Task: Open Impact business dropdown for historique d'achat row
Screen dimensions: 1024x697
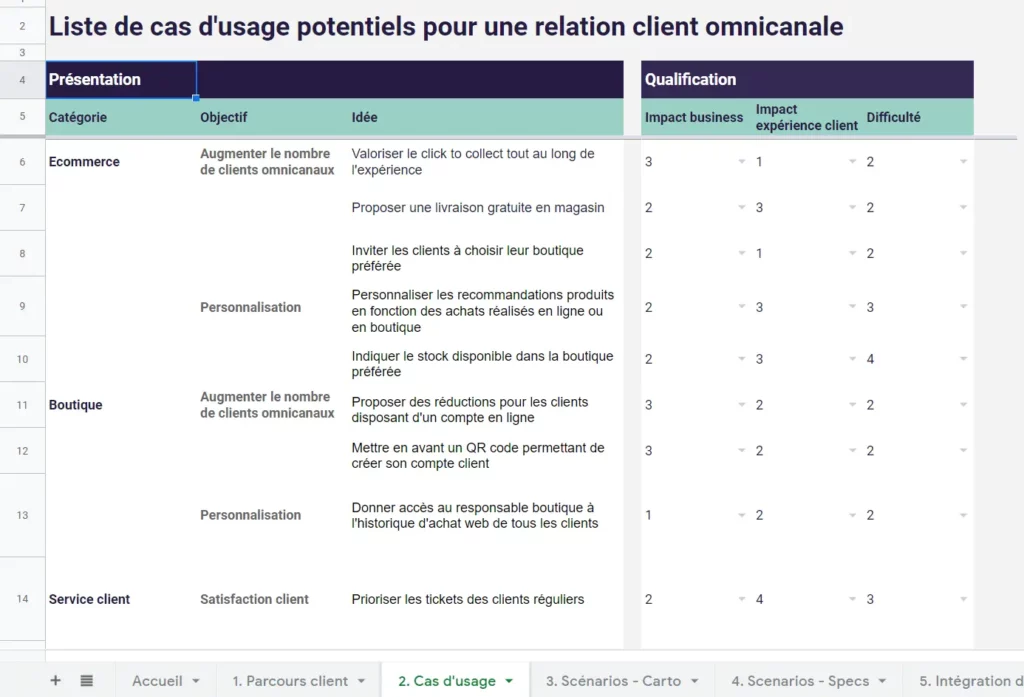Action: point(741,515)
